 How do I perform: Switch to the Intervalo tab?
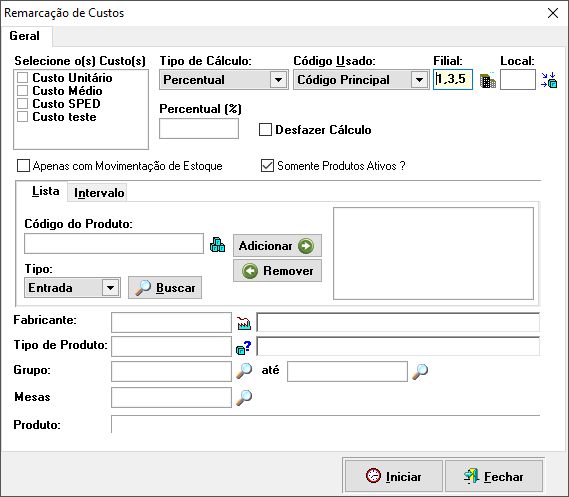pyautogui.click(x=99, y=193)
